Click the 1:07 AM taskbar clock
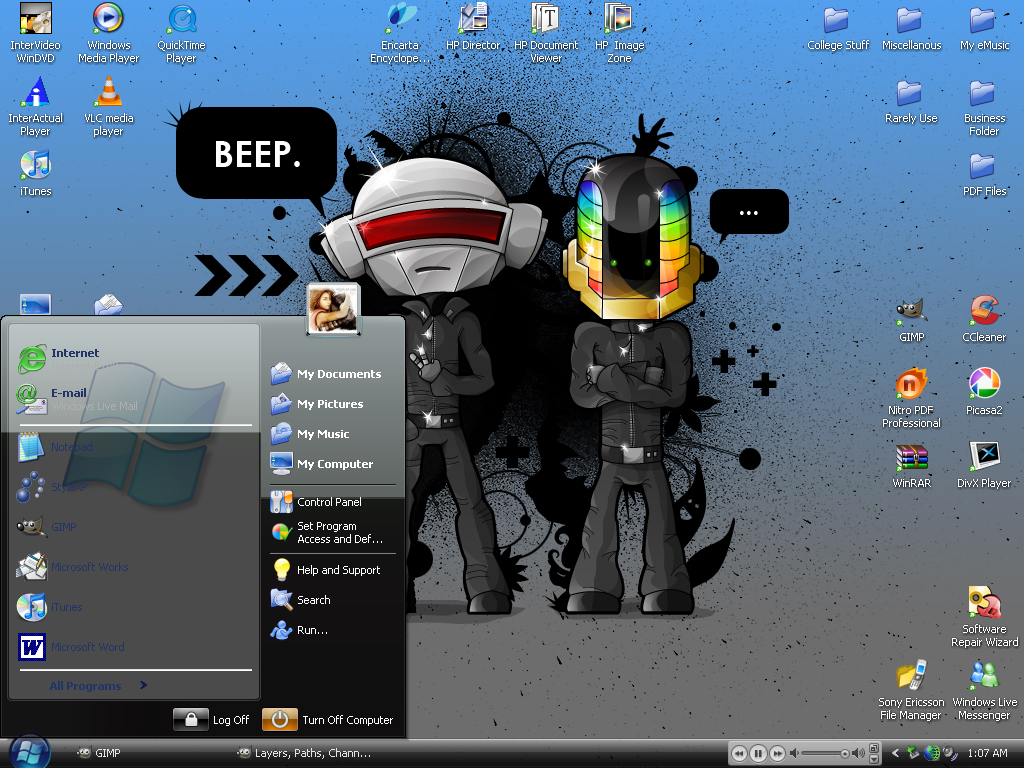The height and width of the screenshot is (768, 1024). [987, 753]
